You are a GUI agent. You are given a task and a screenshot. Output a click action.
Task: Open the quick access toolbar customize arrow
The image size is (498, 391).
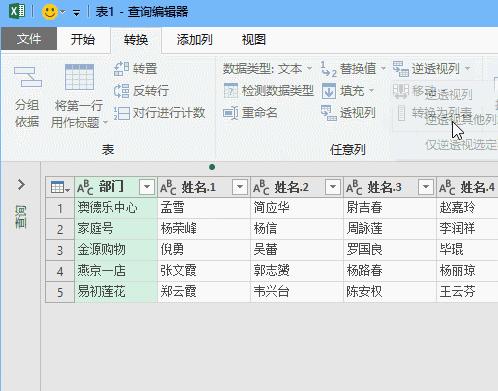pyautogui.click(x=76, y=13)
